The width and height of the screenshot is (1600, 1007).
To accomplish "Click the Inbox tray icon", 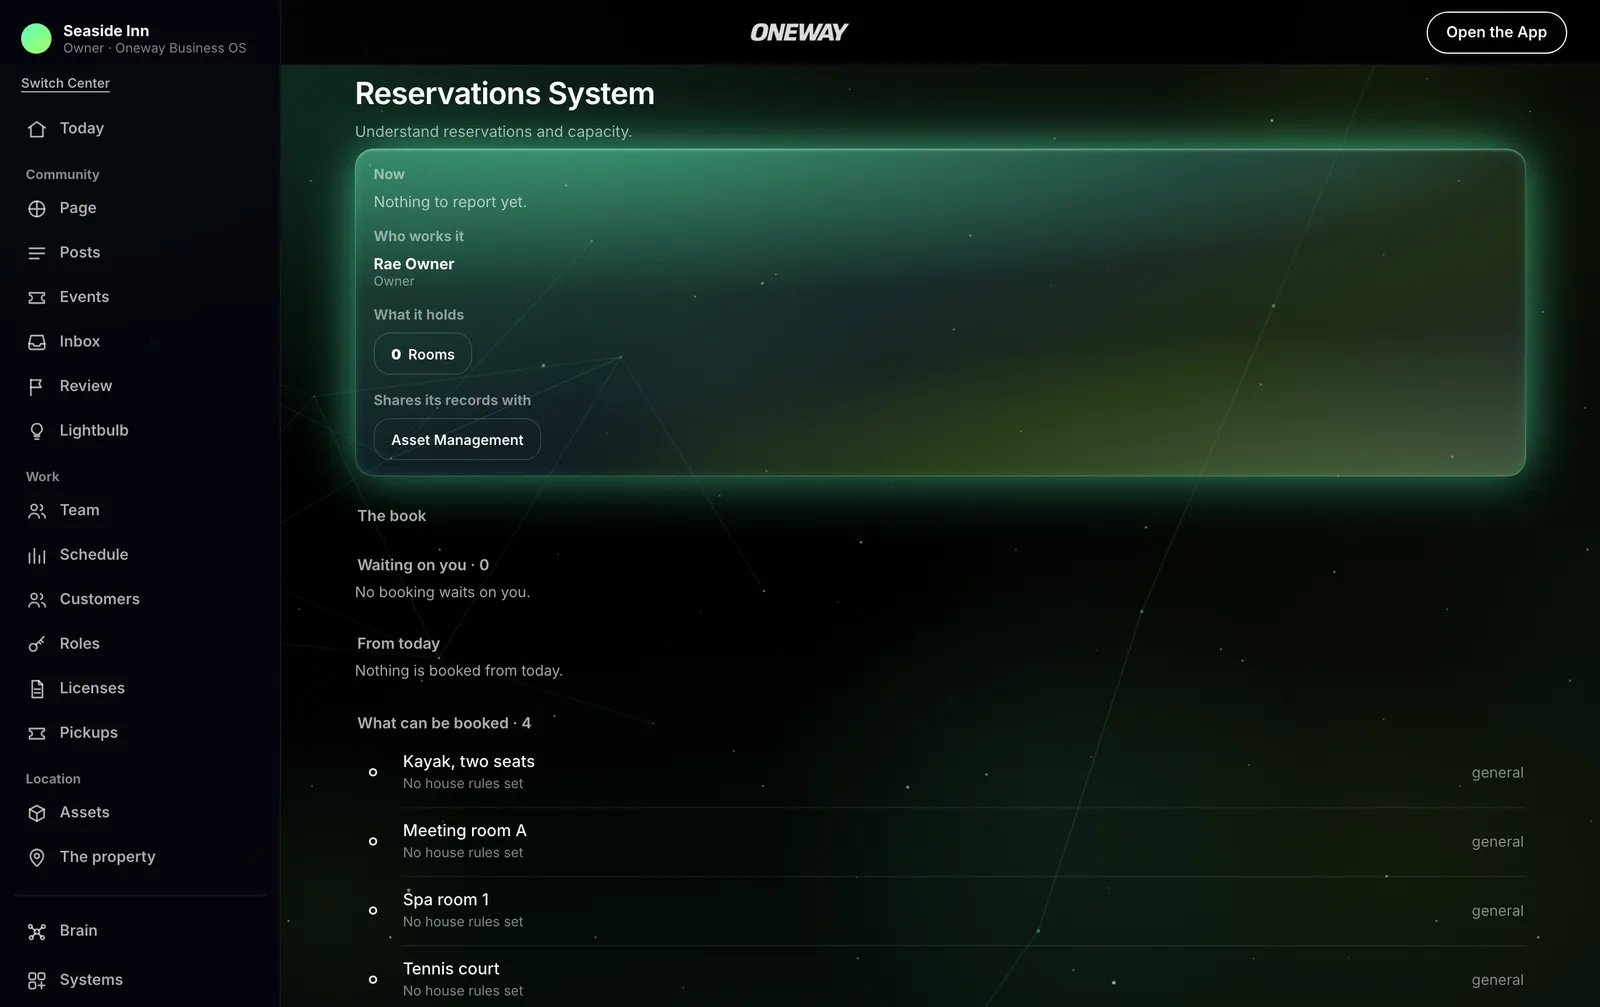I will [37, 342].
